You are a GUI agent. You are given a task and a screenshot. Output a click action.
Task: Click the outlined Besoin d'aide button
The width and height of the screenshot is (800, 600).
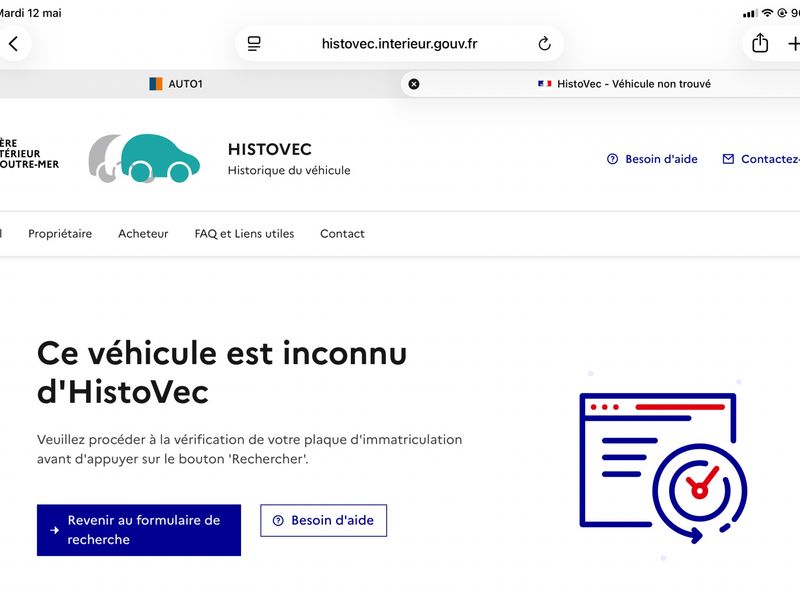point(323,520)
